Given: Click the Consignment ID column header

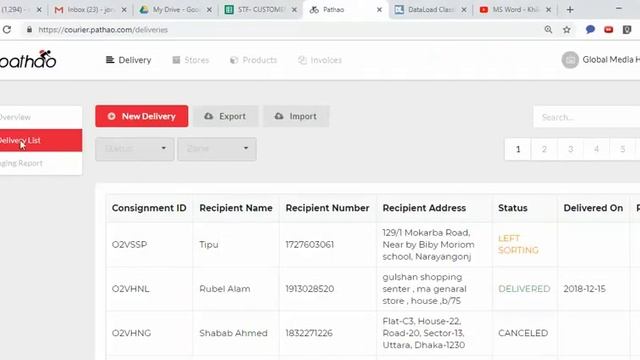Looking at the screenshot, I should [x=149, y=208].
